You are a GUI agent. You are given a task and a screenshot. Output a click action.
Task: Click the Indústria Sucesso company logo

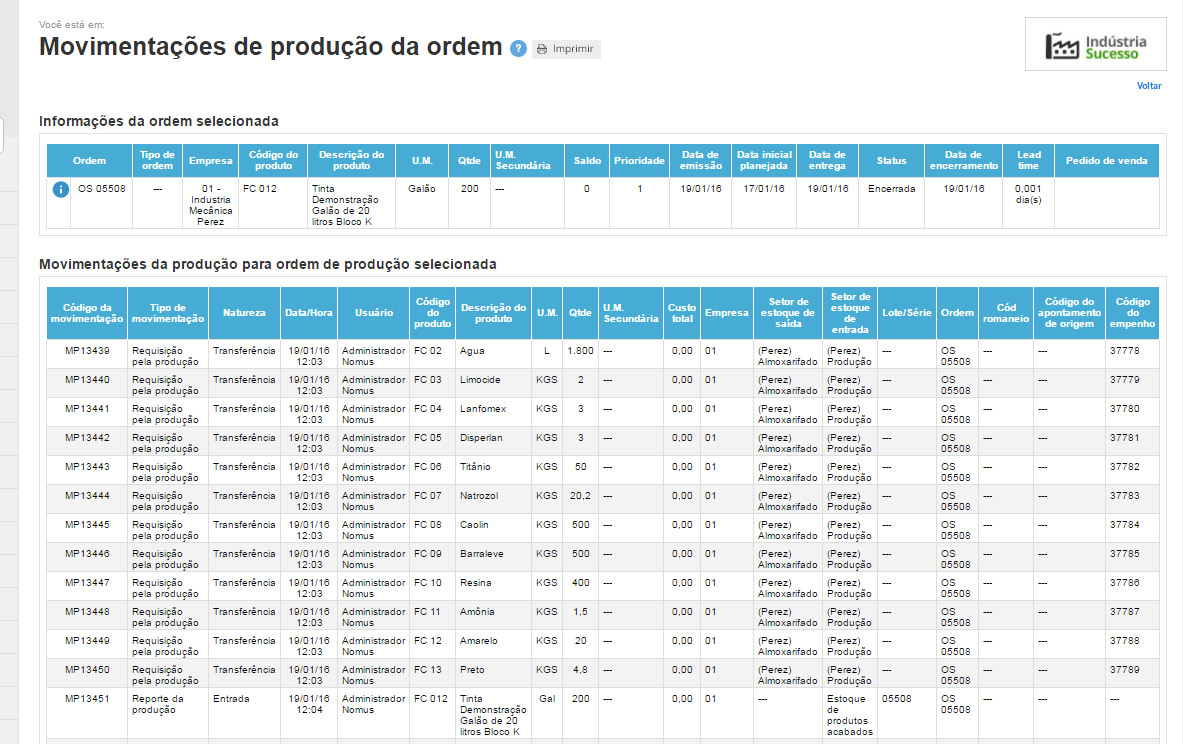pyautogui.click(x=1095, y=44)
